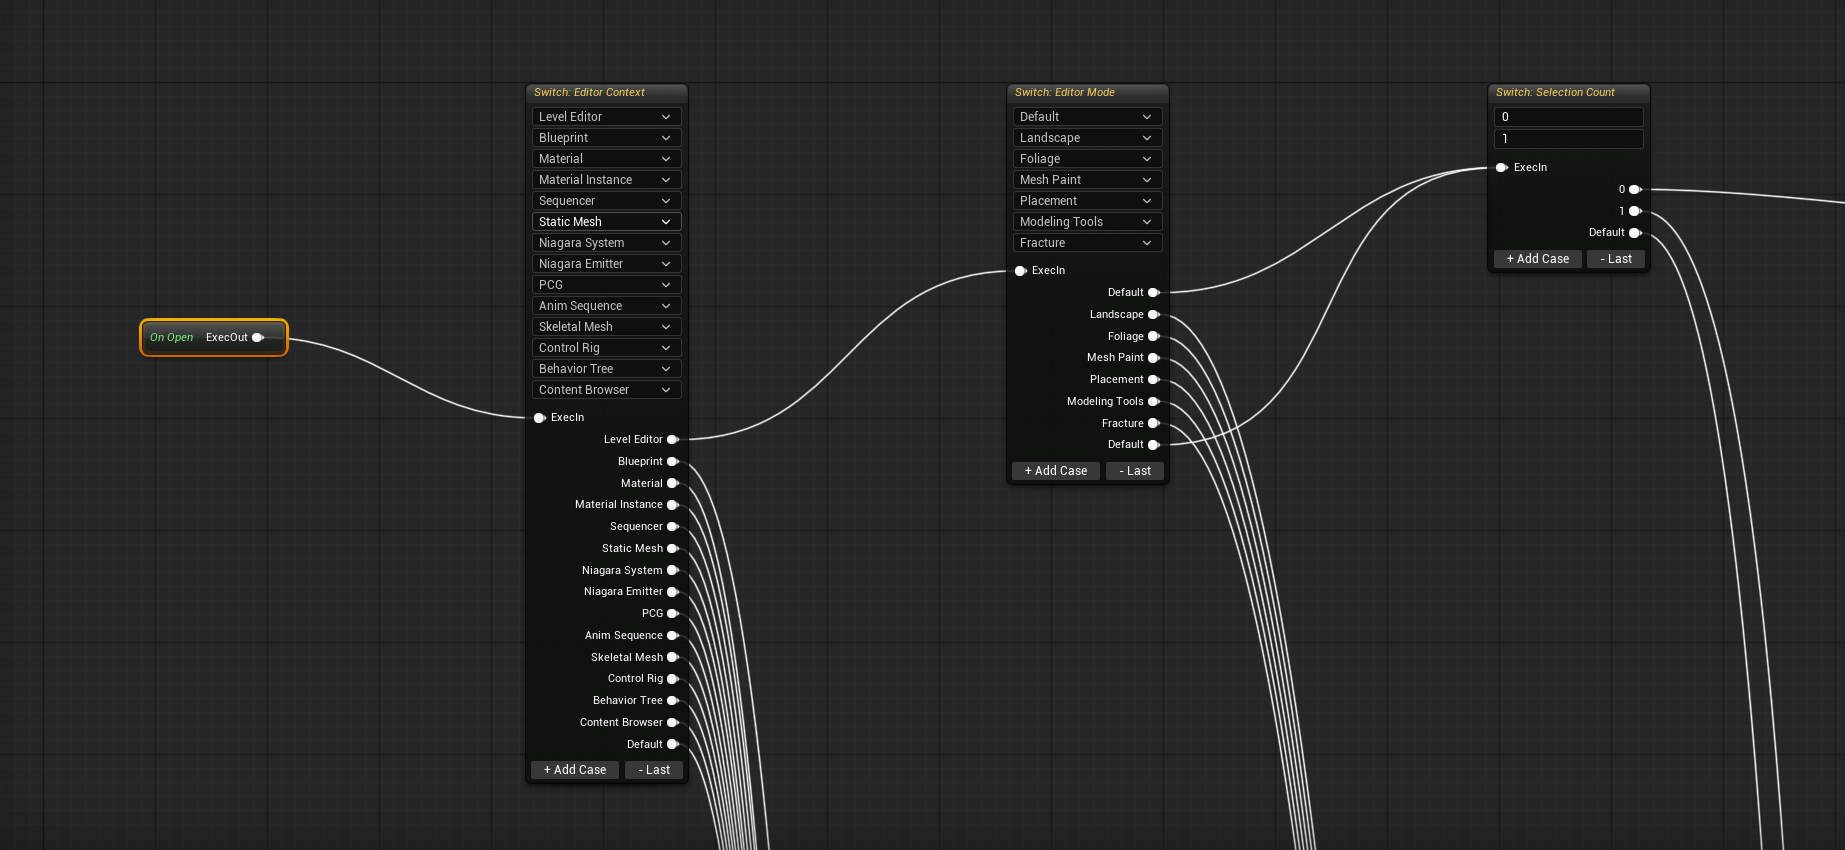Click Control Rig output pin
1845x850 pixels.
673,679
